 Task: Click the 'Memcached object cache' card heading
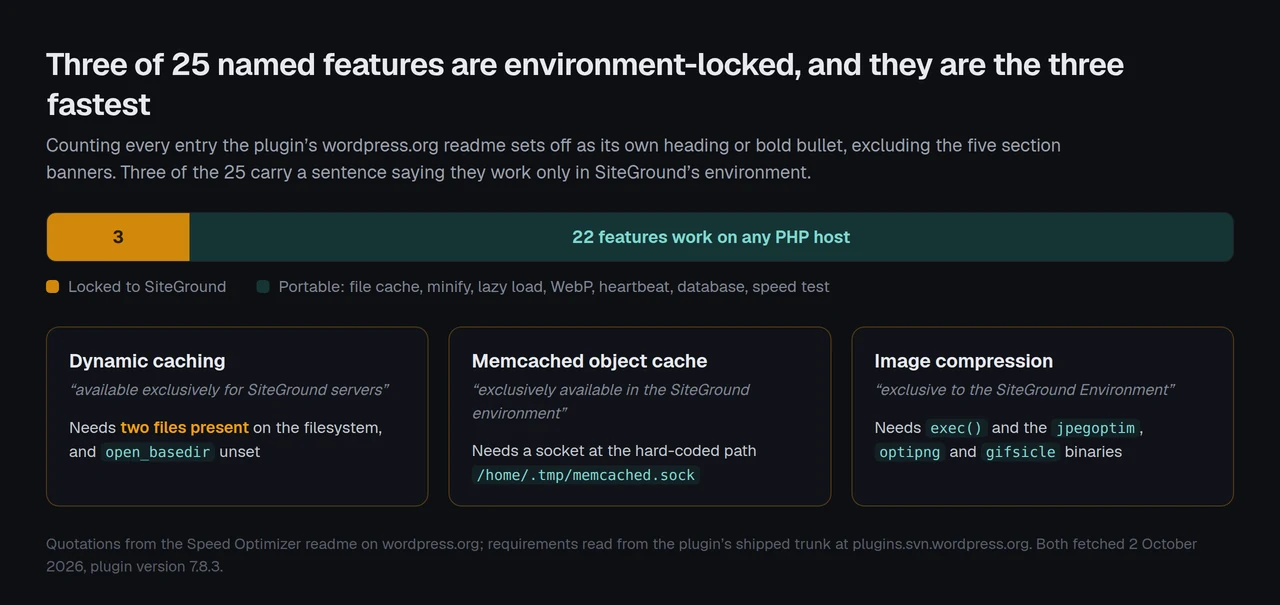[x=589, y=361]
